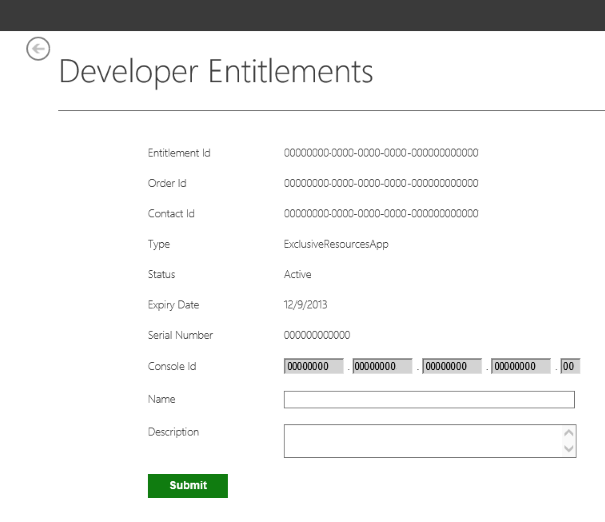Viewport: 605px width, 522px height.
Task: Click the Active status text
Action: click(297, 274)
